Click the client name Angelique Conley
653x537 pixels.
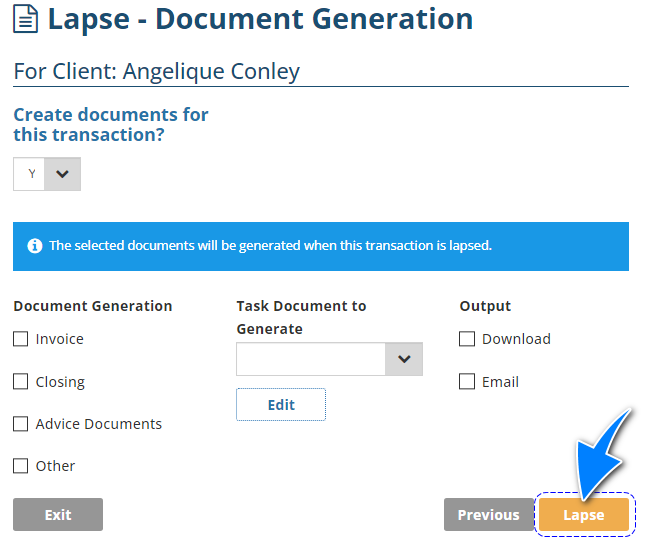coord(219,72)
